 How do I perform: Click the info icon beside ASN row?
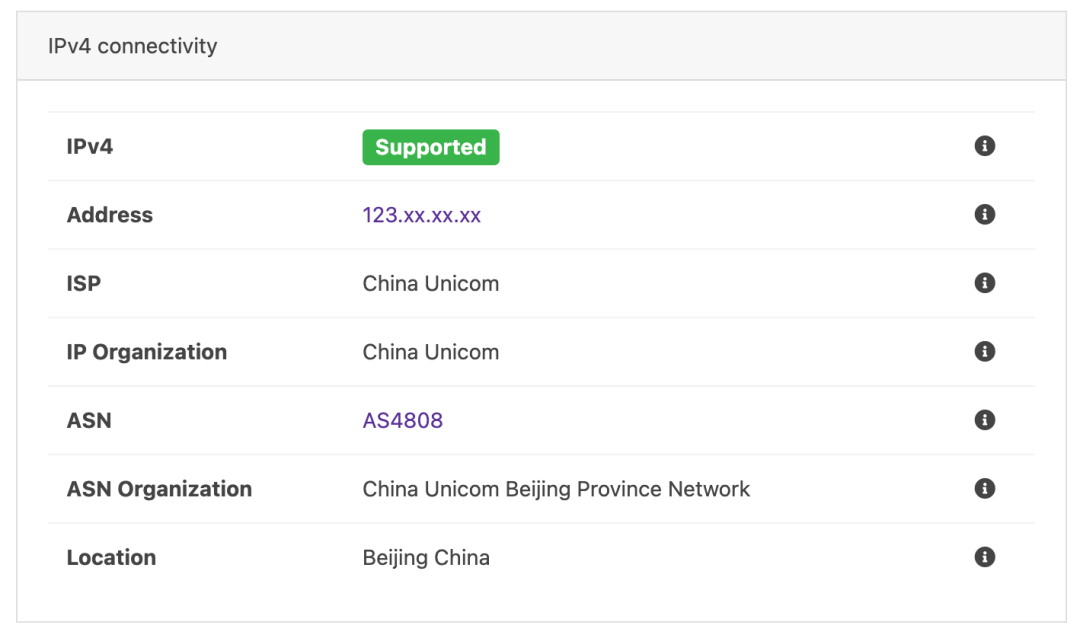(984, 420)
